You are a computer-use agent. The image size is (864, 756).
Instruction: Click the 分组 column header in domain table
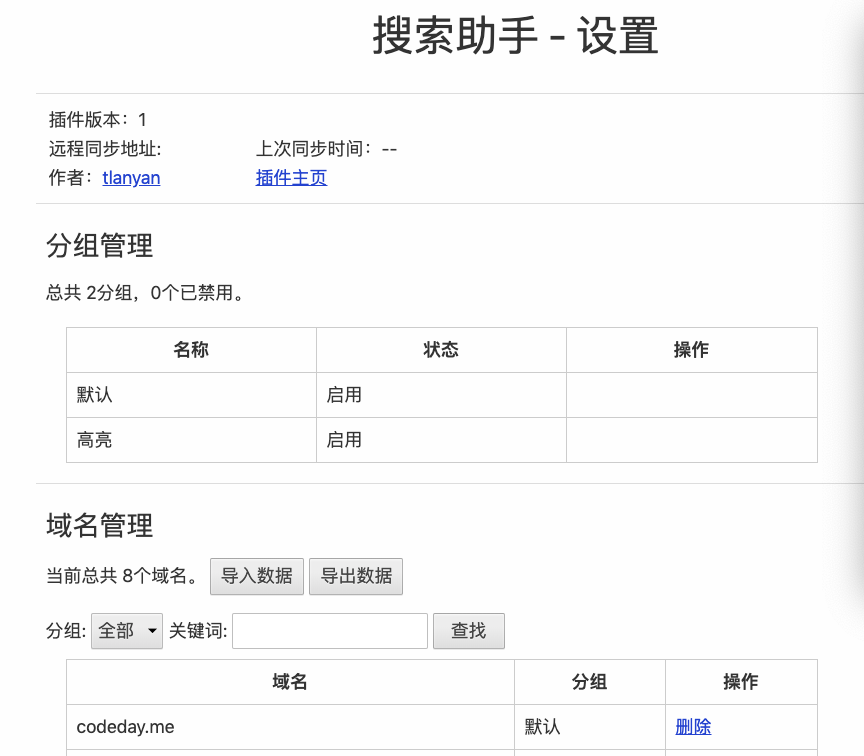tap(589, 681)
